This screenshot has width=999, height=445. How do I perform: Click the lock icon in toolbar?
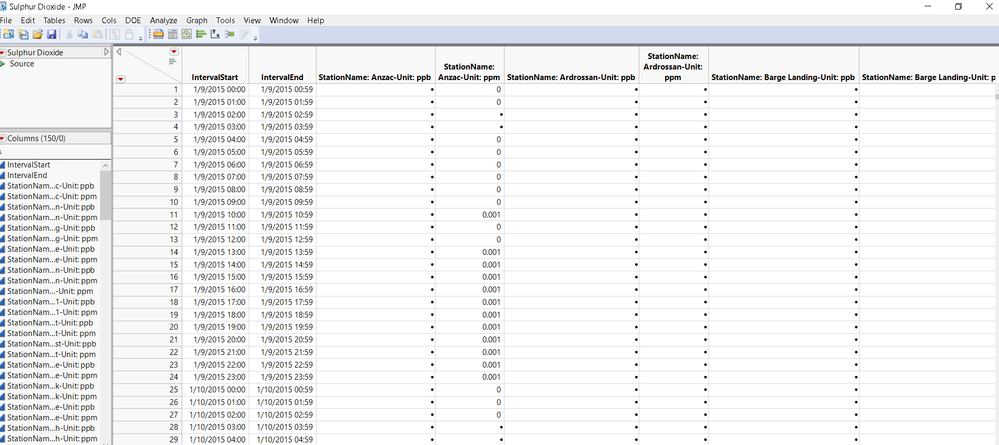pos(129,34)
